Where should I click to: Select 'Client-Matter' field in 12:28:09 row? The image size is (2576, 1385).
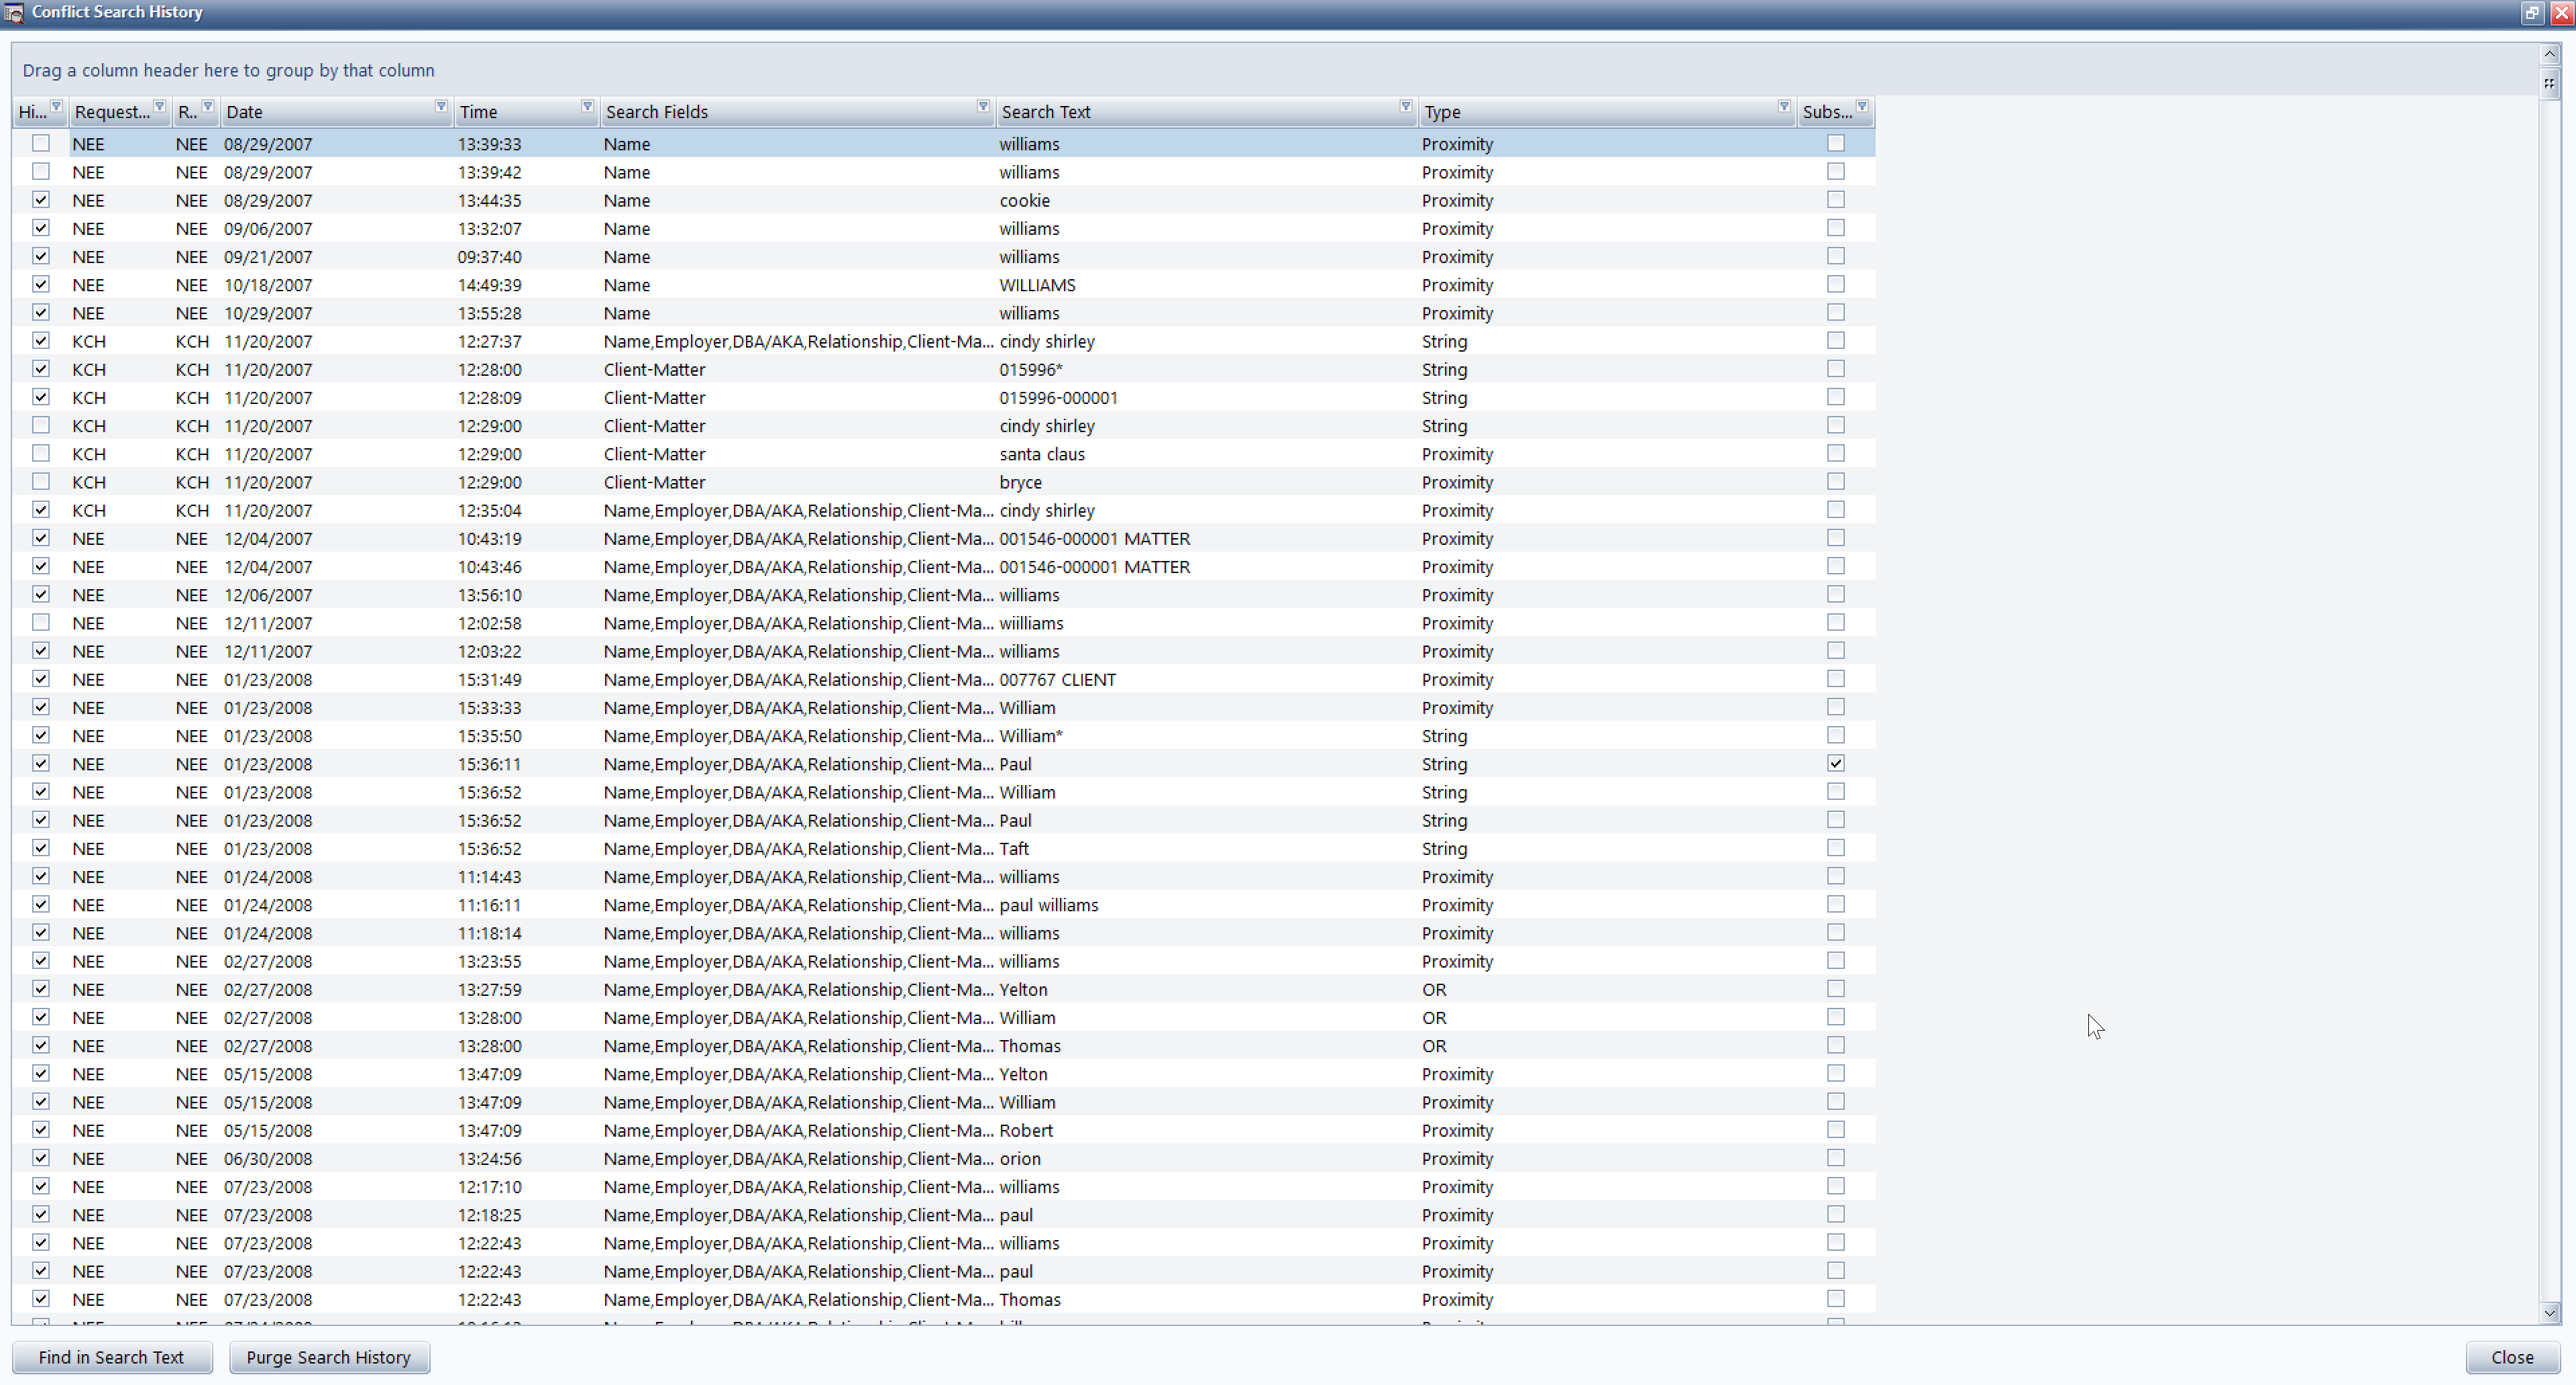(x=655, y=398)
